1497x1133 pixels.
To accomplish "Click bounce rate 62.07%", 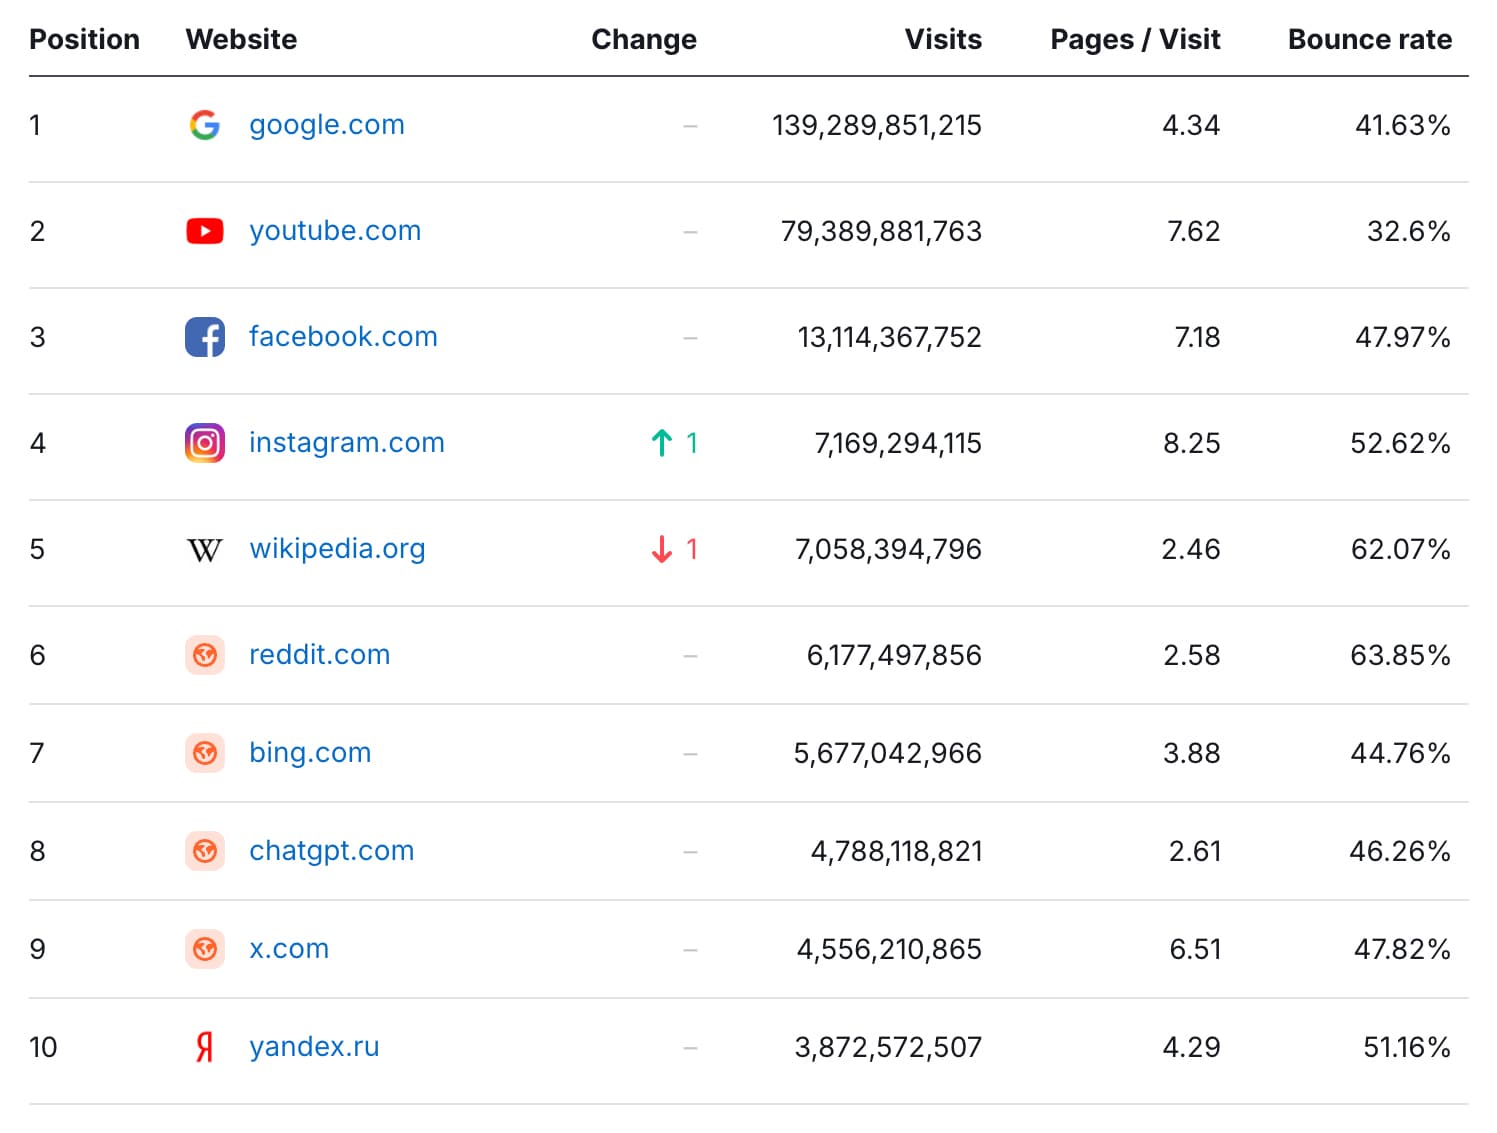I will click(1400, 549).
